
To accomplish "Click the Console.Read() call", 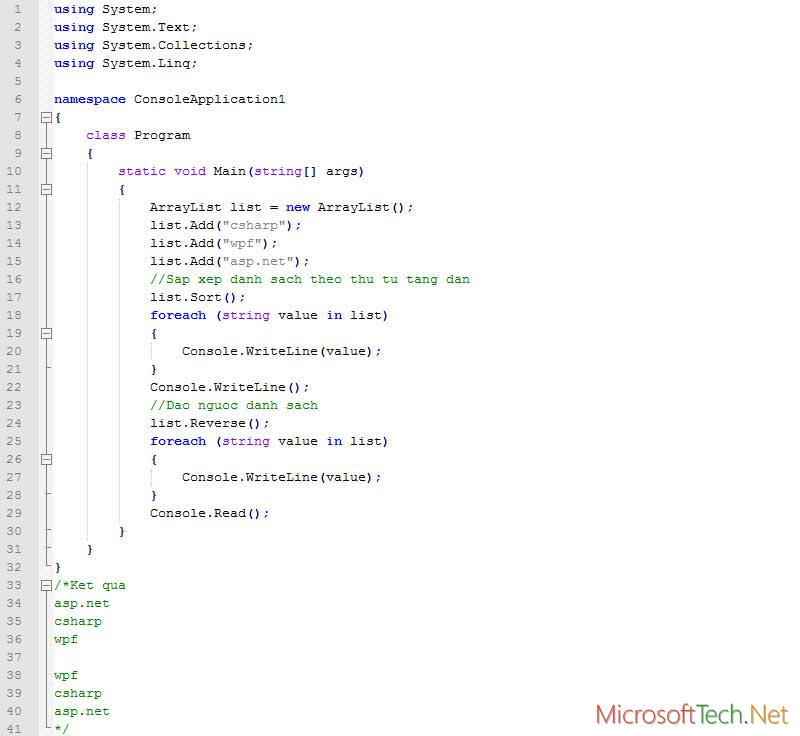I will [209, 513].
